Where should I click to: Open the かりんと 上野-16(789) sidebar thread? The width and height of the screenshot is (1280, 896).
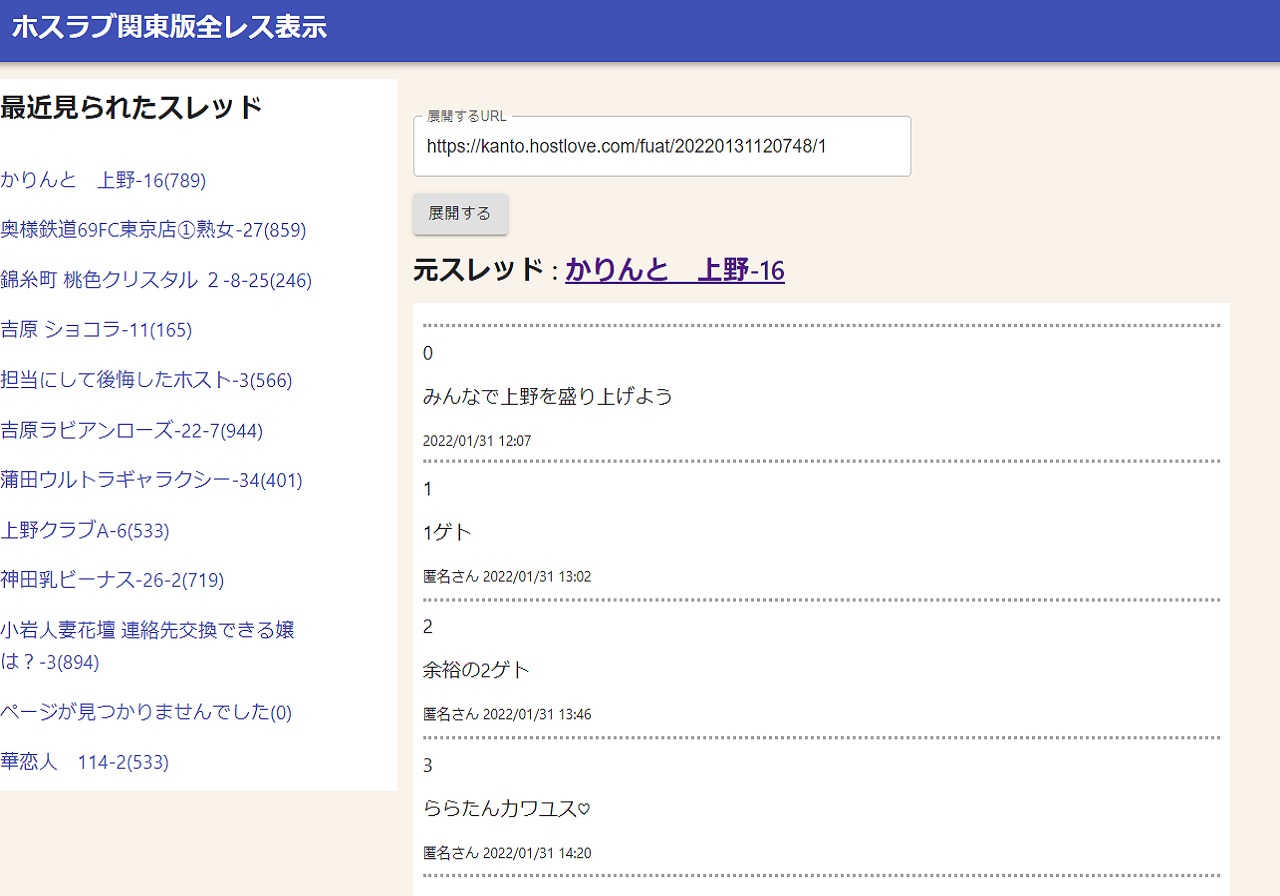click(x=103, y=180)
